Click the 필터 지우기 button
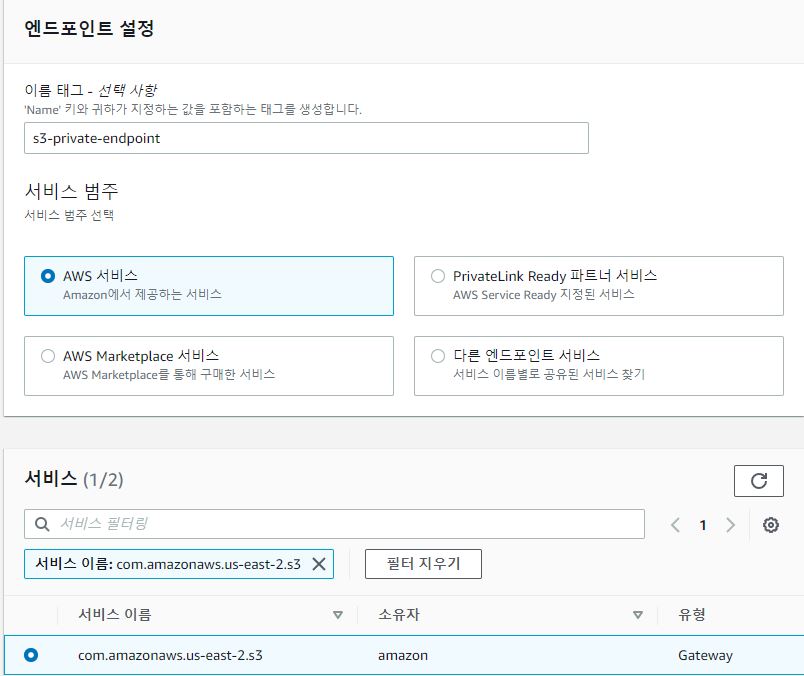Viewport: 804px width, 676px height. tap(423, 564)
